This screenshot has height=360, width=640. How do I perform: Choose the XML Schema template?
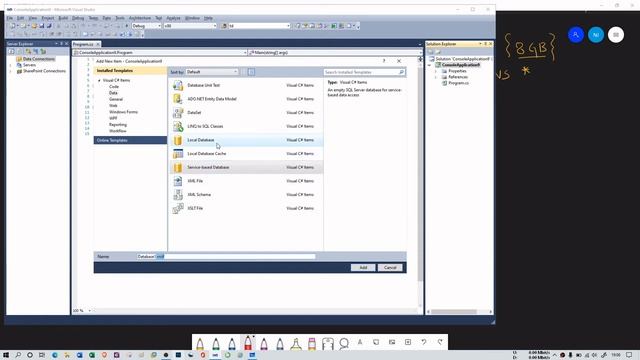246,195
